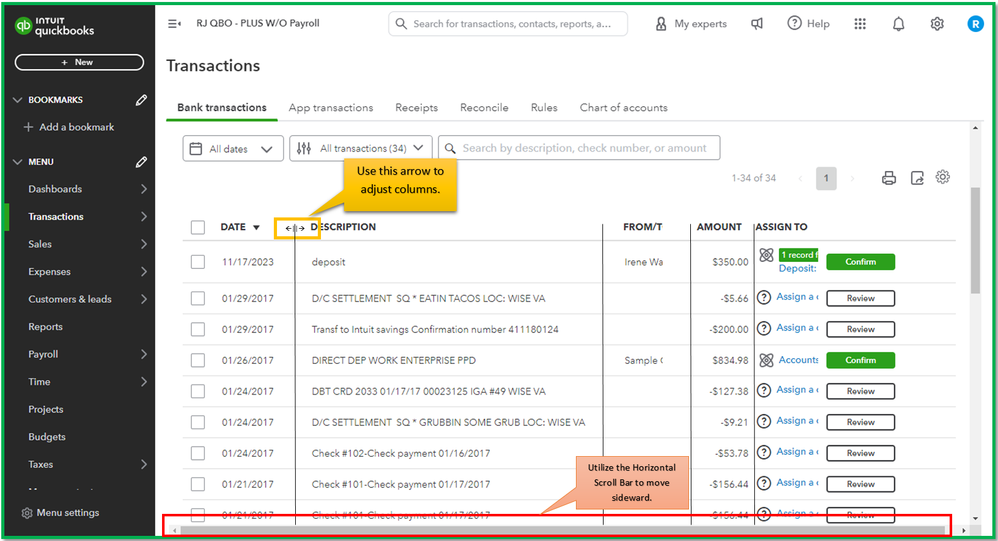Open the settings gear in the header
Viewport: 998px width, 541px height.
[x=937, y=24]
